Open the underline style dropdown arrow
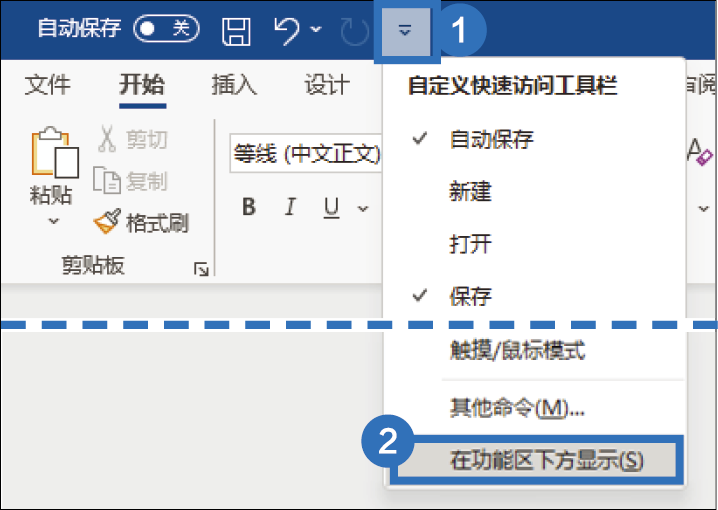This screenshot has width=718, height=510. (x=363, y=209)
